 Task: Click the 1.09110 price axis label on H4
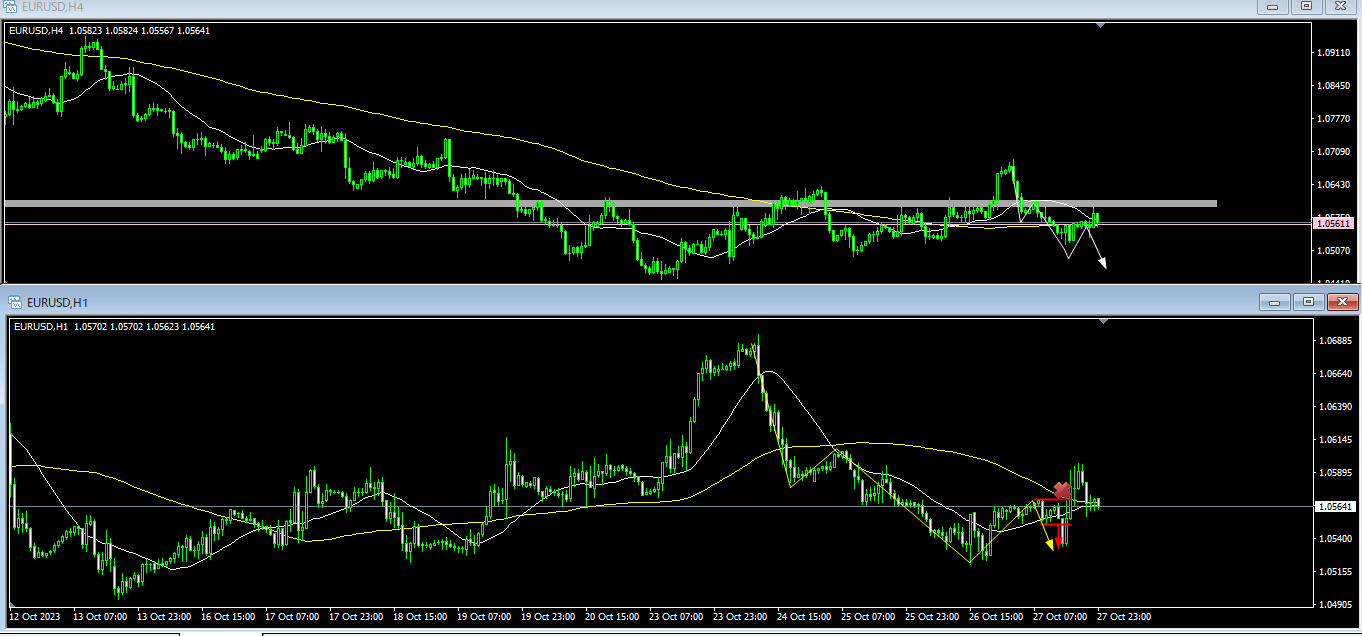(x=1335, y=52)
